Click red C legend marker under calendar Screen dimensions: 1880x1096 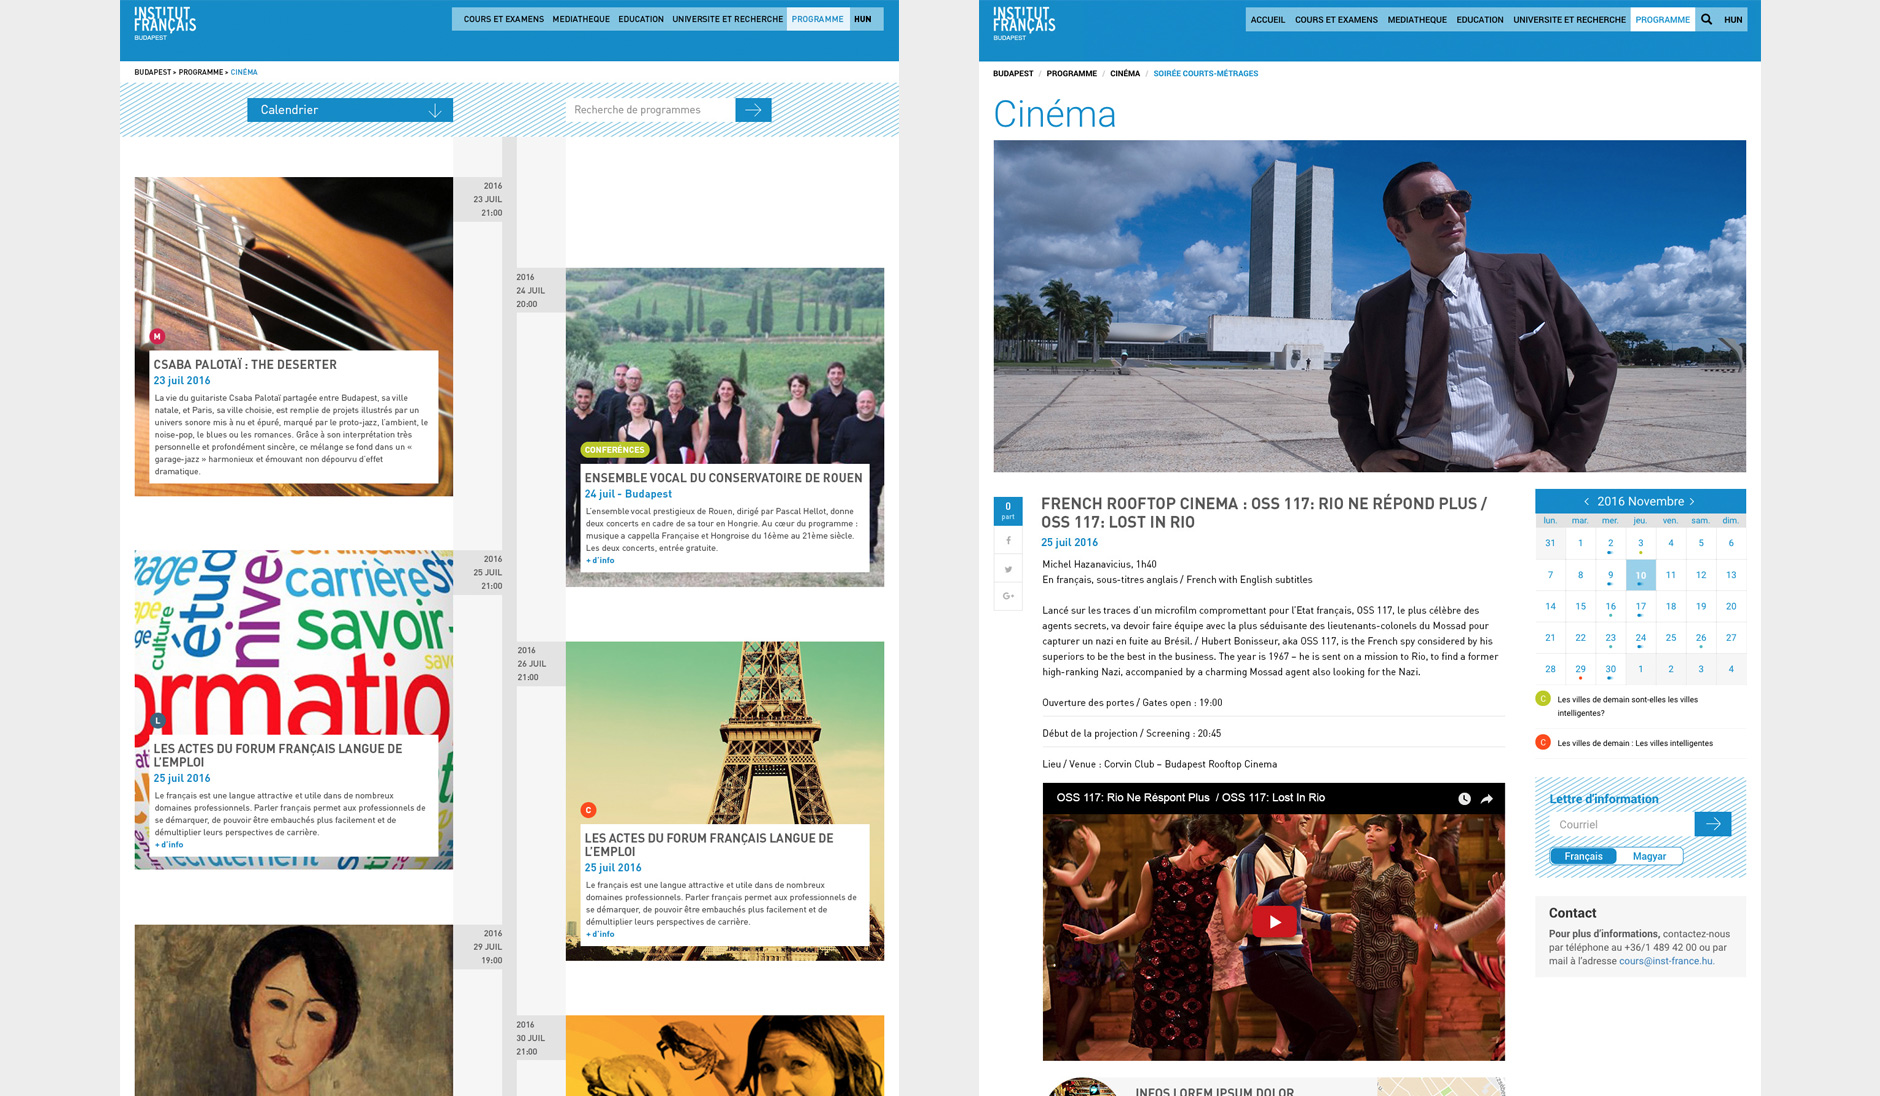(x=1543, y=742)
